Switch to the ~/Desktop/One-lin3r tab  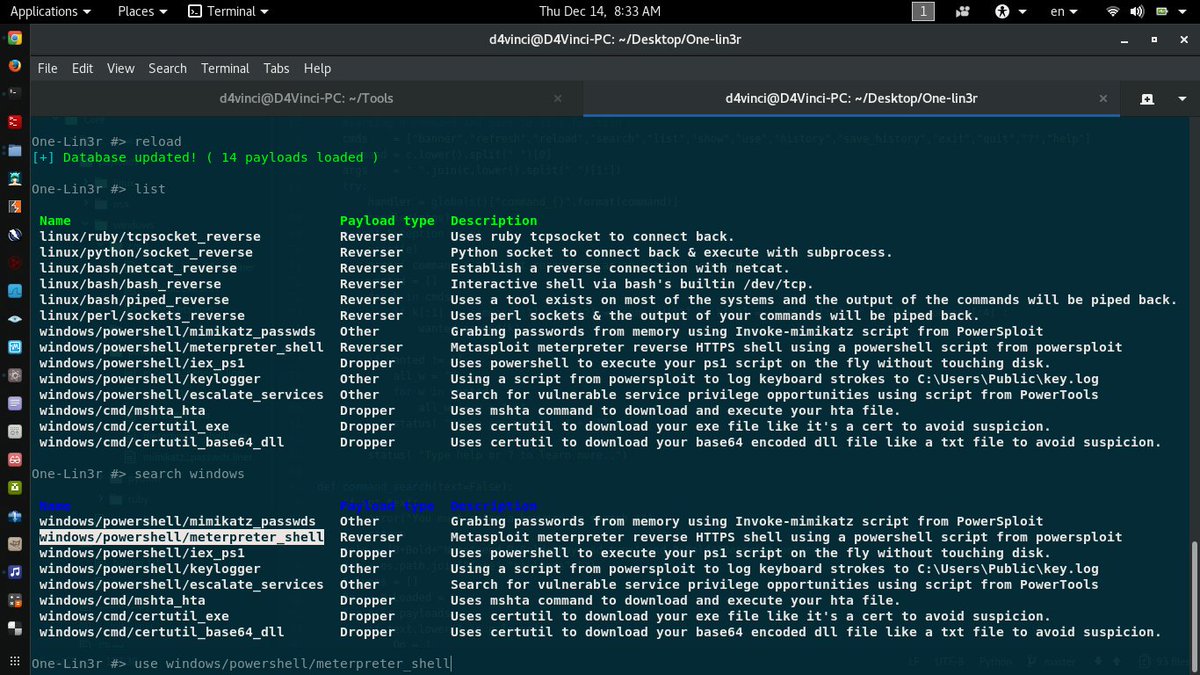pyautogui.click(x=853, y=99)
